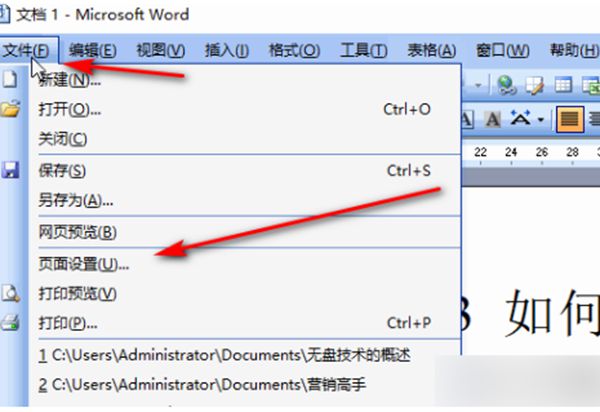600x412 pixels.
Task: Choose 打开(O)... menu entry
Action: [245, 110]
